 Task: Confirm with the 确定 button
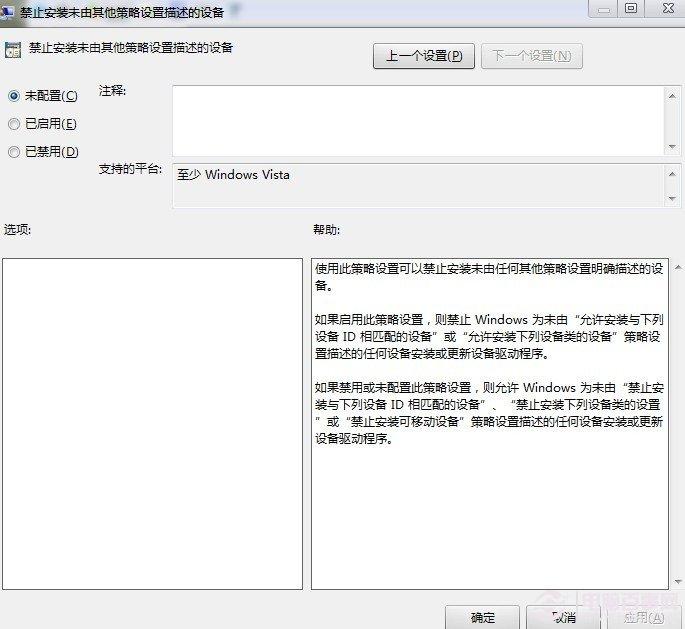tap(482, 617)
